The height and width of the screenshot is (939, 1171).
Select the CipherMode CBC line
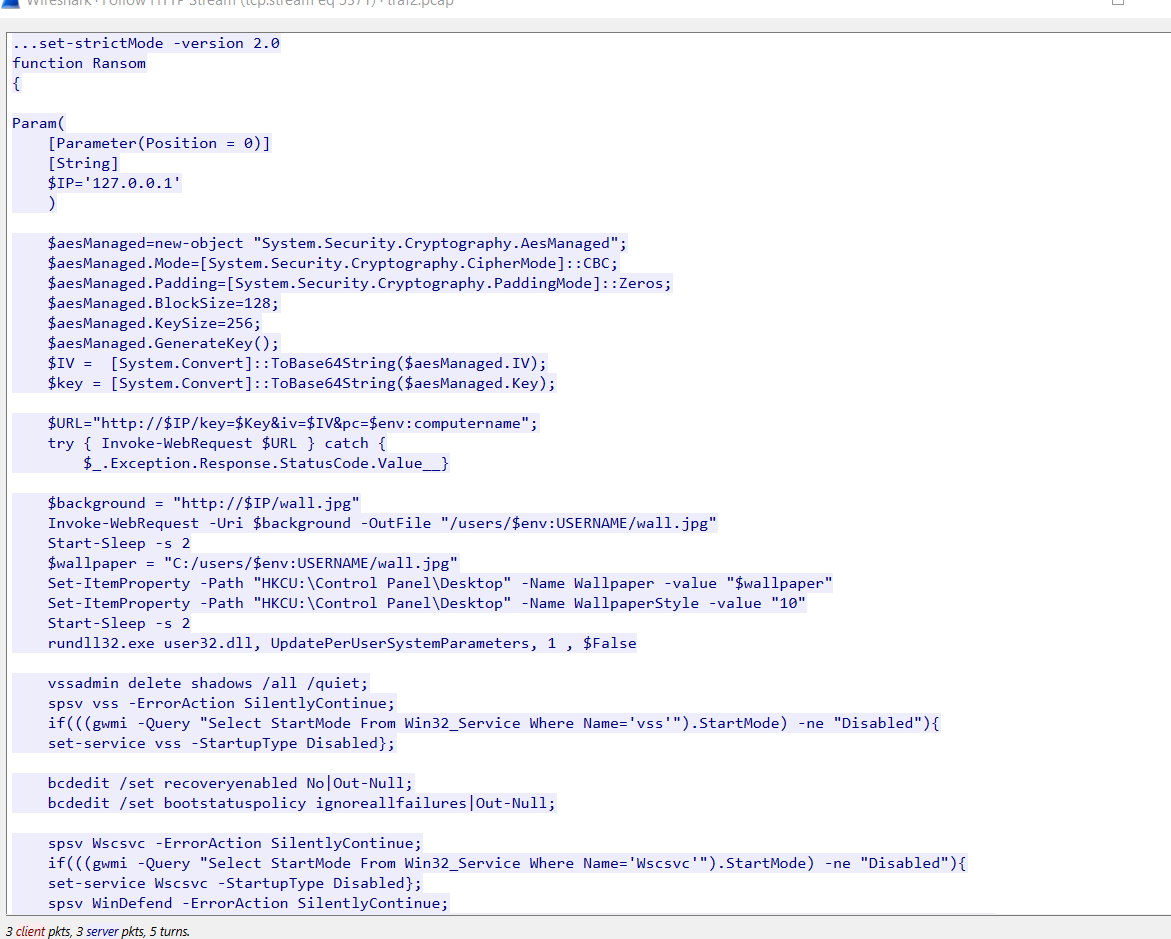point(333,263)
